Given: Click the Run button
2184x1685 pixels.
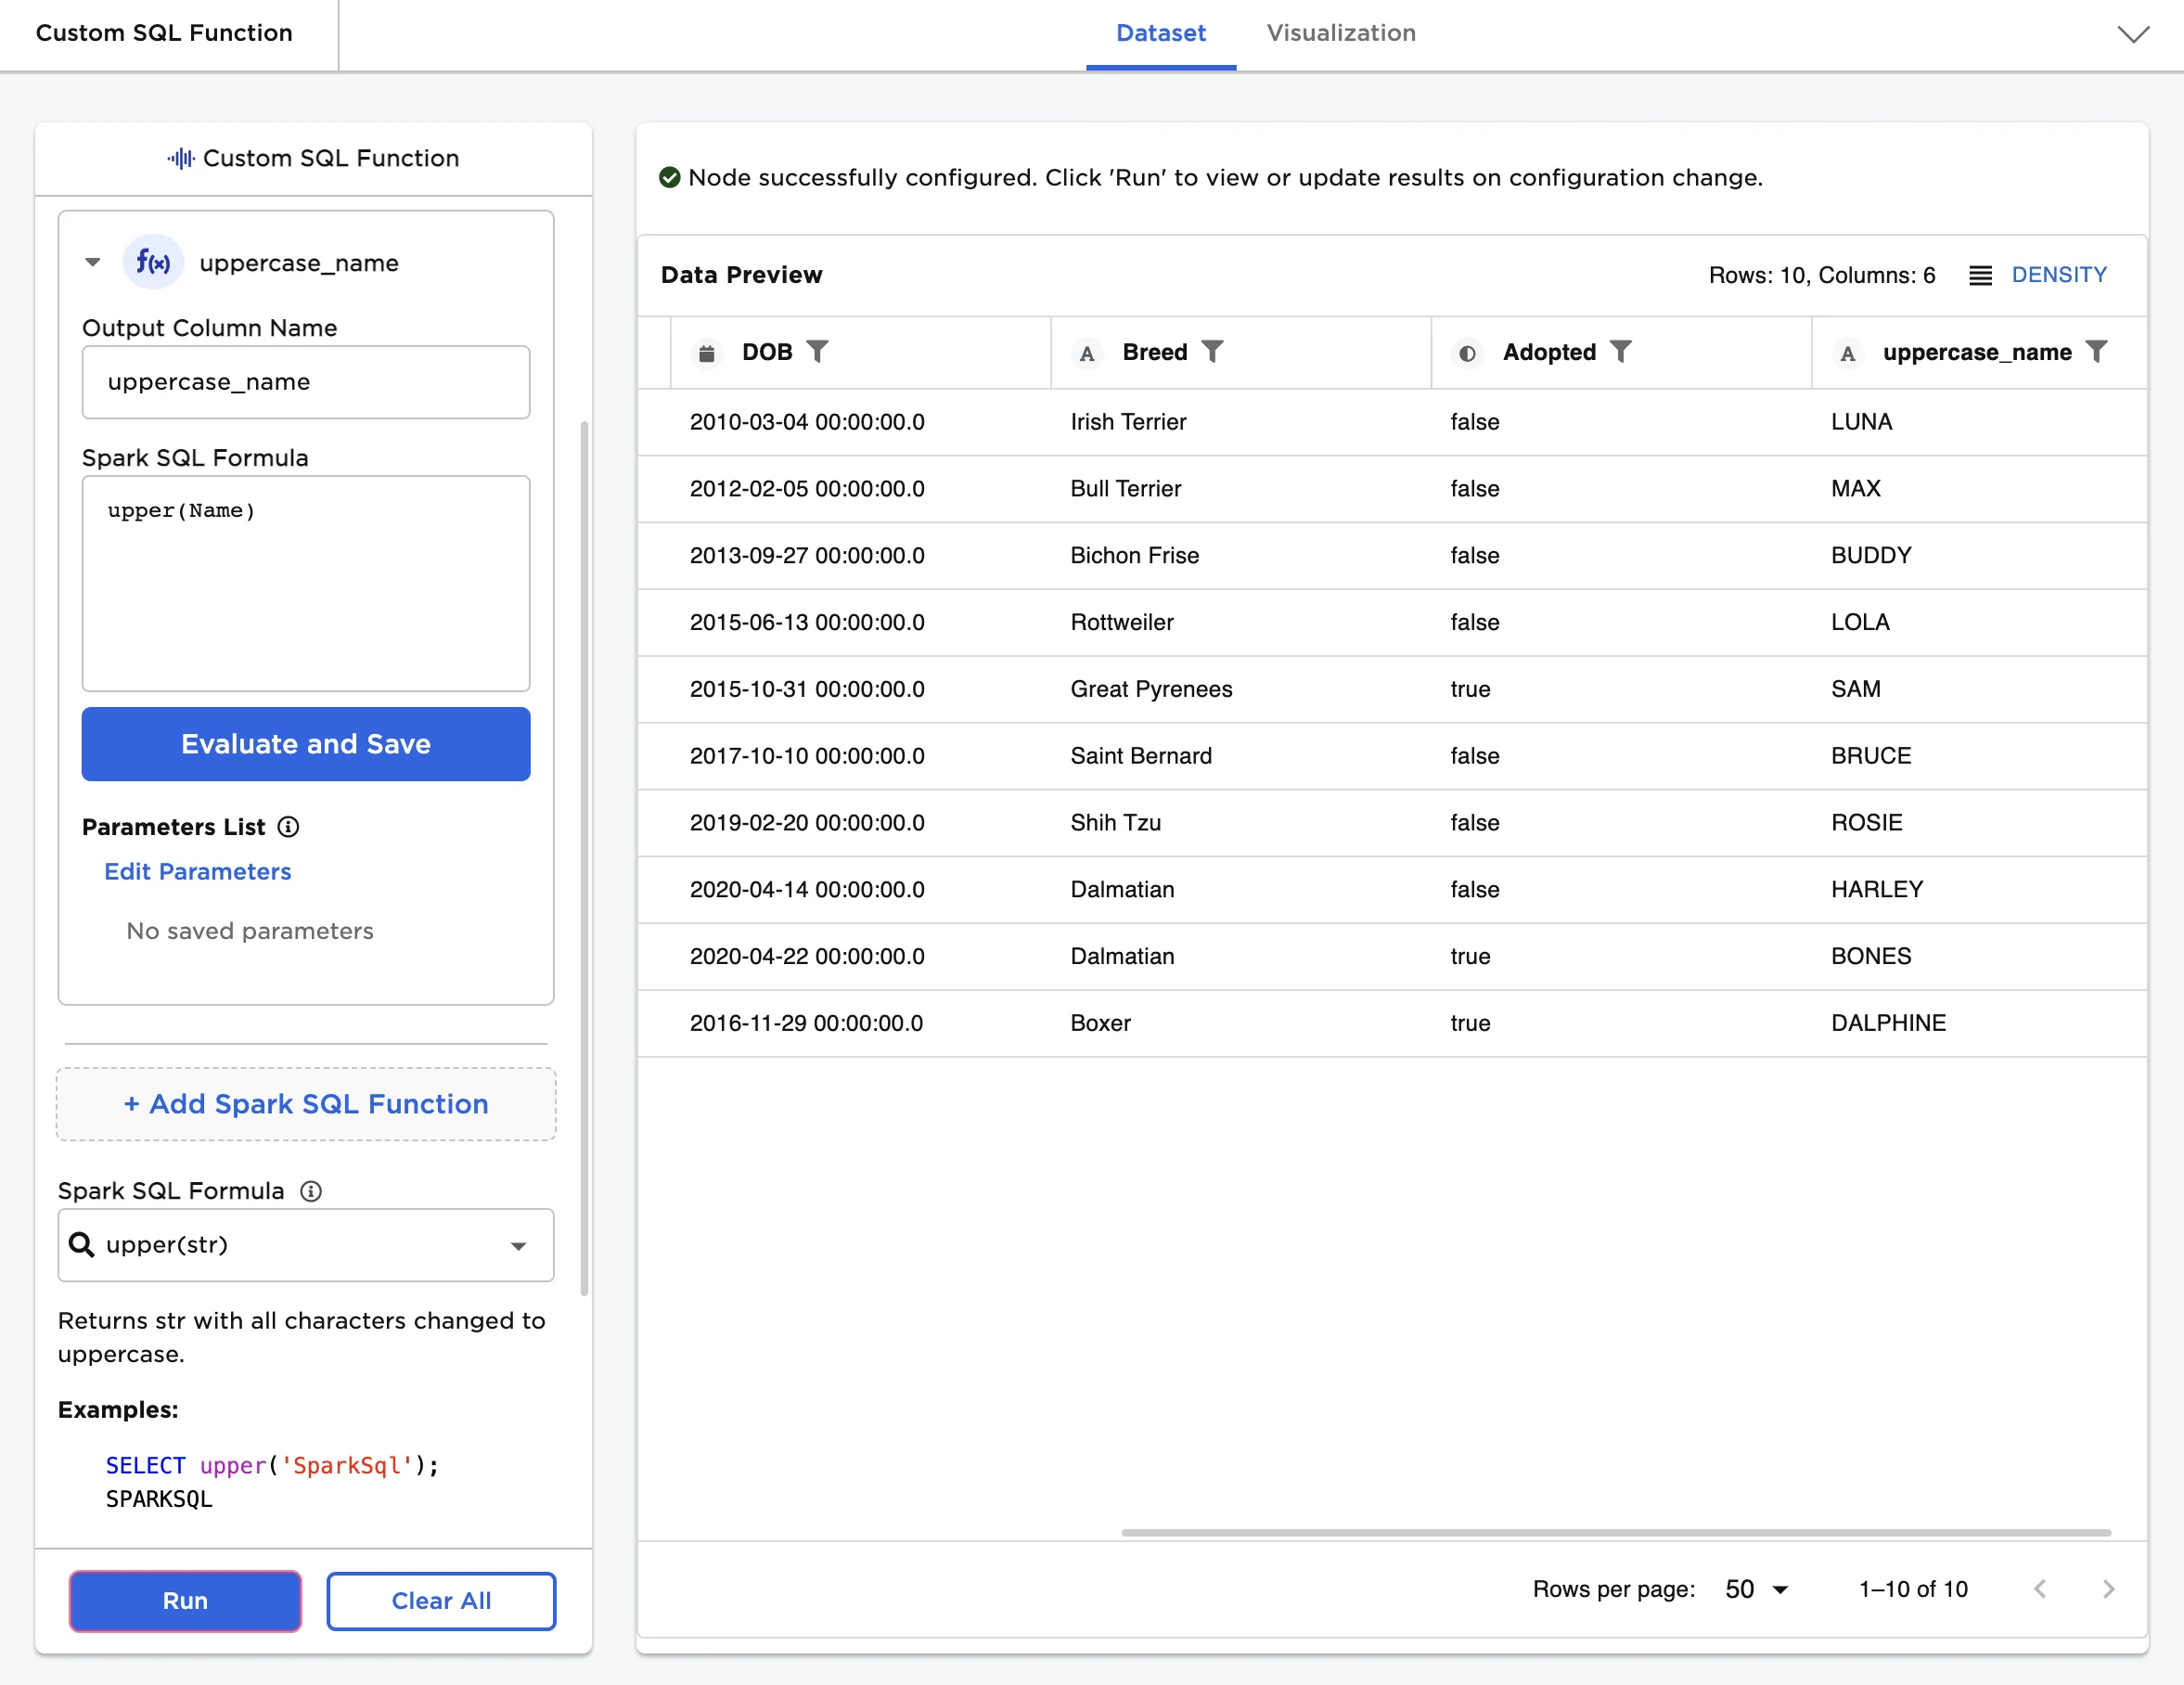Looking at the screenshot, I should (x=185, y=1601).
